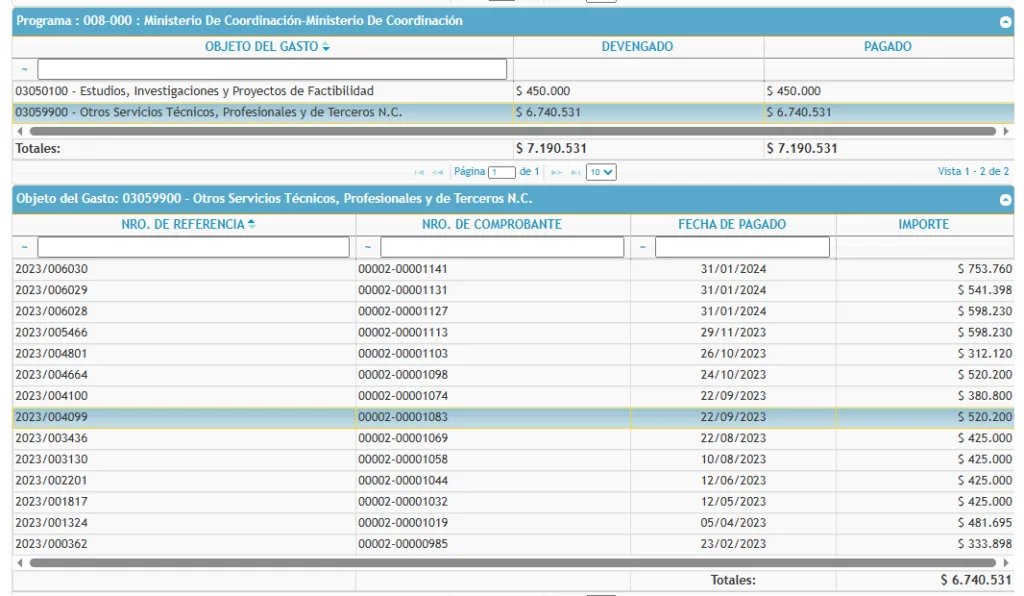Screen dimensions: 1024x596
Task: Go to first page of upper grid
Action: click(419, 172)
